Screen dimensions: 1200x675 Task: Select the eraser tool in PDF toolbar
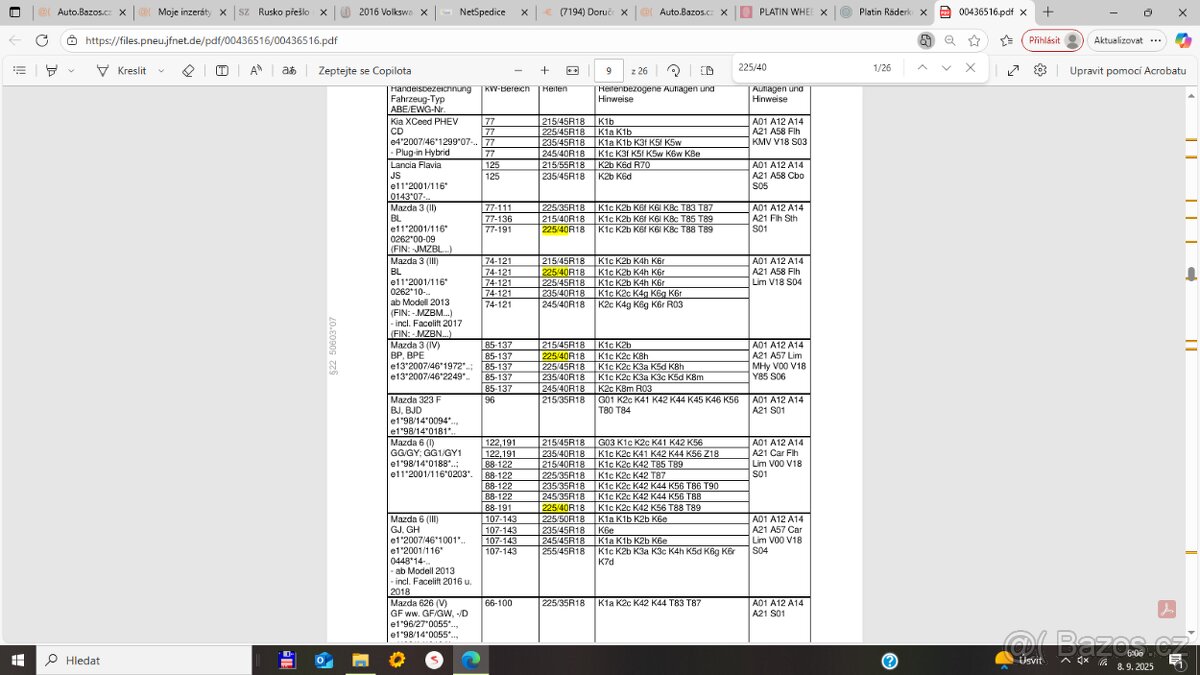188,71
